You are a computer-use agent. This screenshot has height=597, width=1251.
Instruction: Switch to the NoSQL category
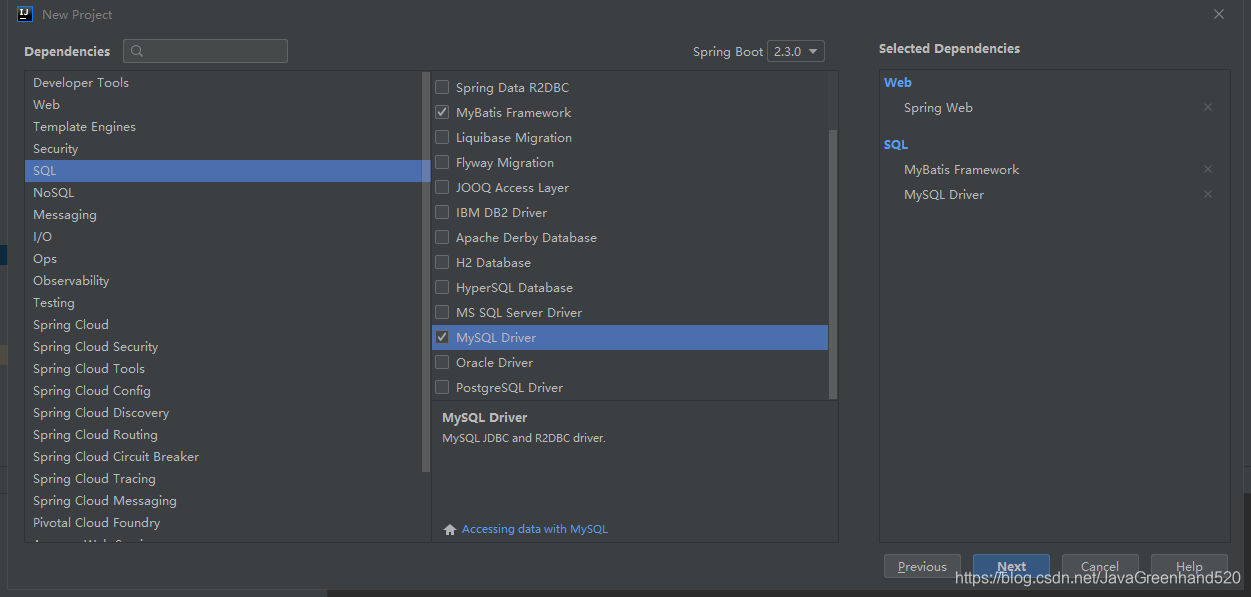point(227,192)
